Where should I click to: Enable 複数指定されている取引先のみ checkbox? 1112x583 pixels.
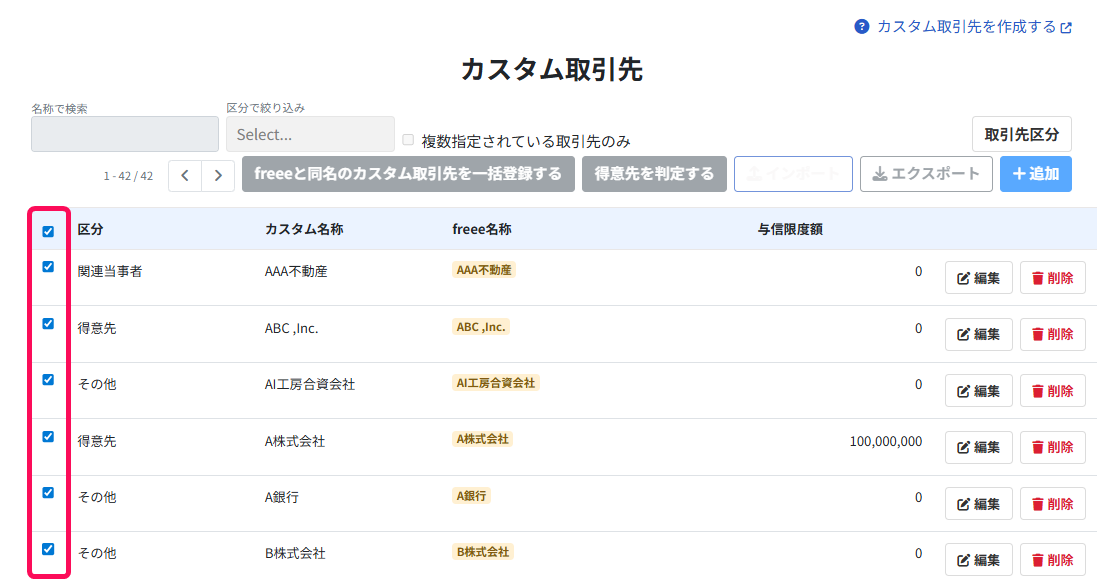(x=408, y=140)
